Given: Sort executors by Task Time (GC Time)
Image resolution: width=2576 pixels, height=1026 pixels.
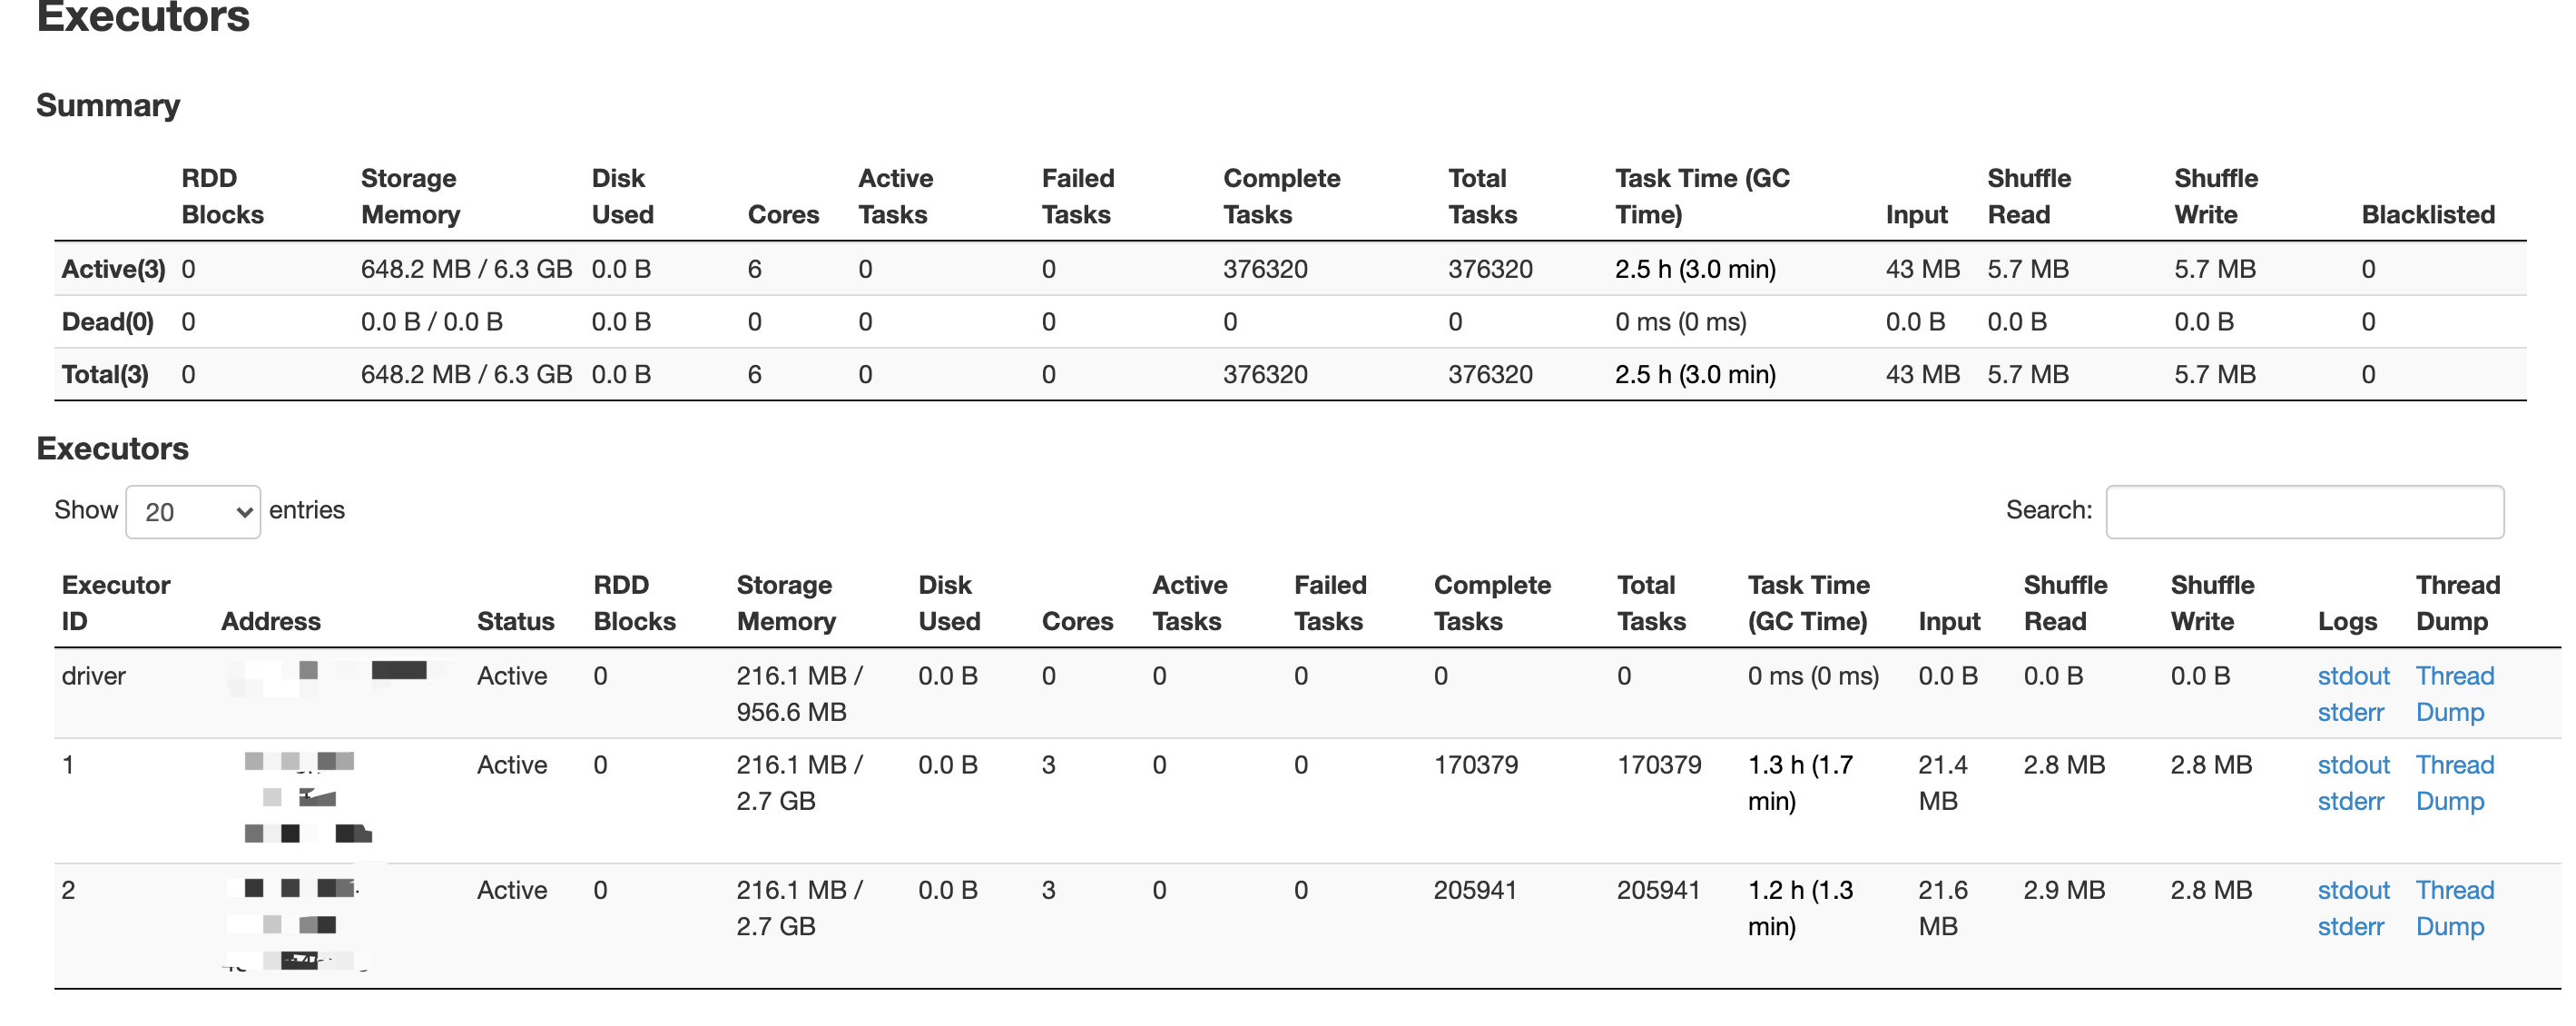Looking at the screenshot, I should tap(1807, 603).
